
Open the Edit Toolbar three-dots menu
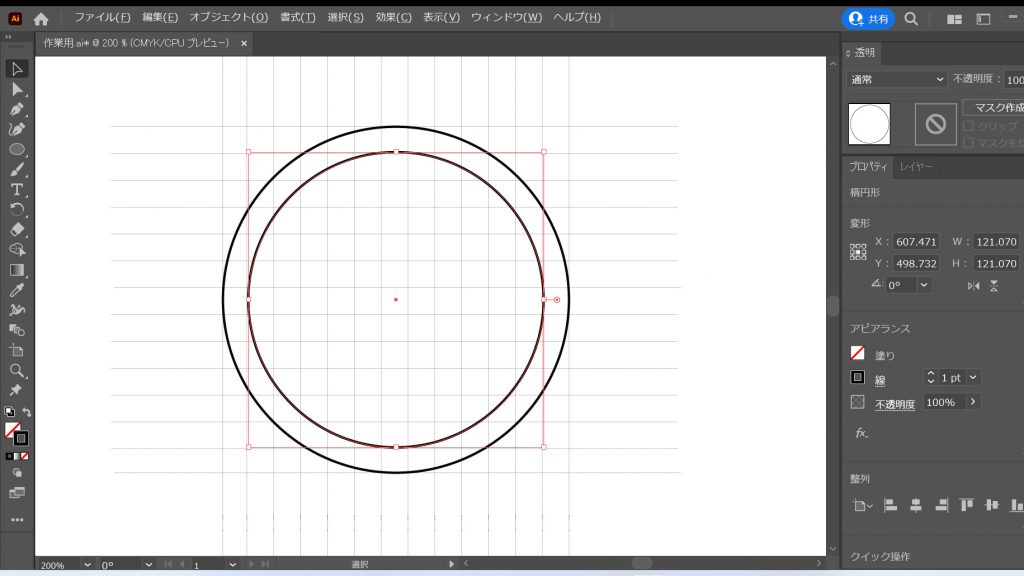pyautogui.click(x=17, y=520)
